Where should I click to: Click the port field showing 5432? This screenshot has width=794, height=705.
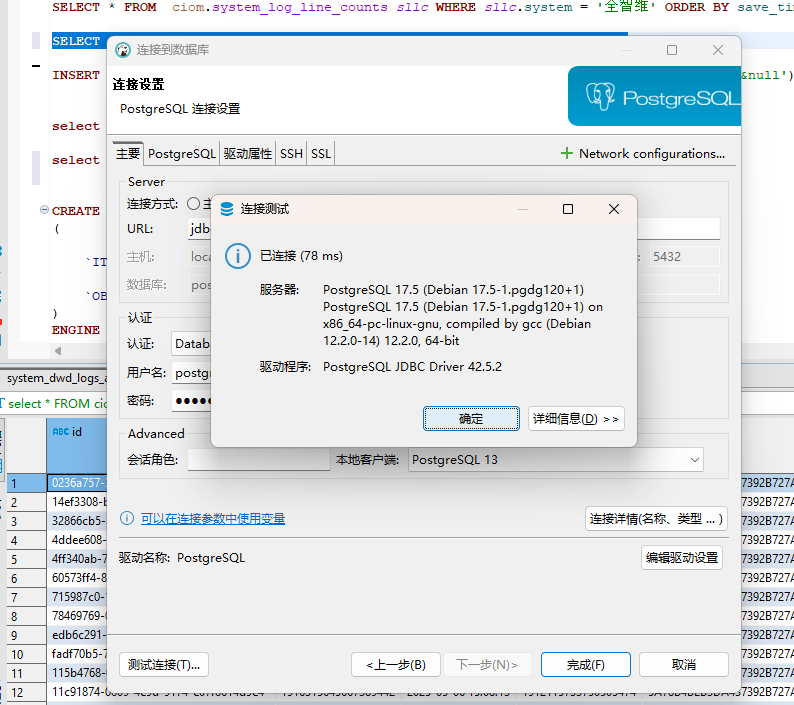(x=684, y=257)
